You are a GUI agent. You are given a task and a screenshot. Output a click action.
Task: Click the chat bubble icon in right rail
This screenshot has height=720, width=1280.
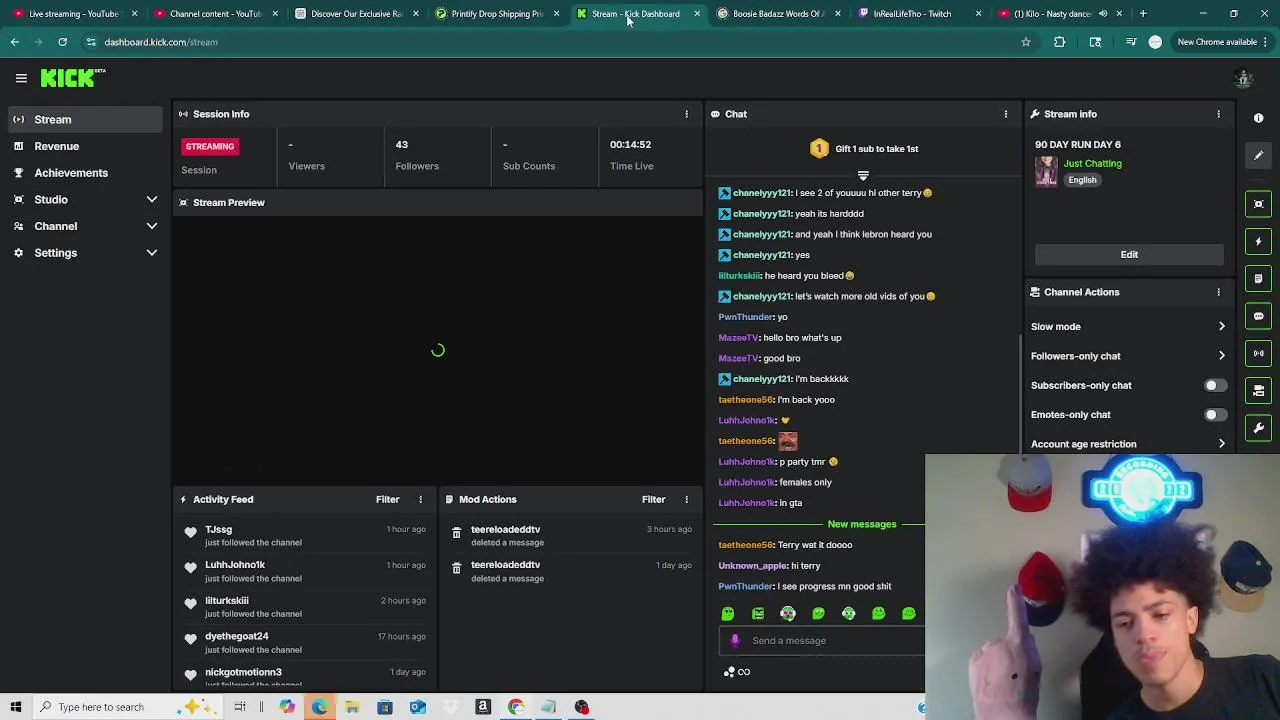tap(1258, 316)
